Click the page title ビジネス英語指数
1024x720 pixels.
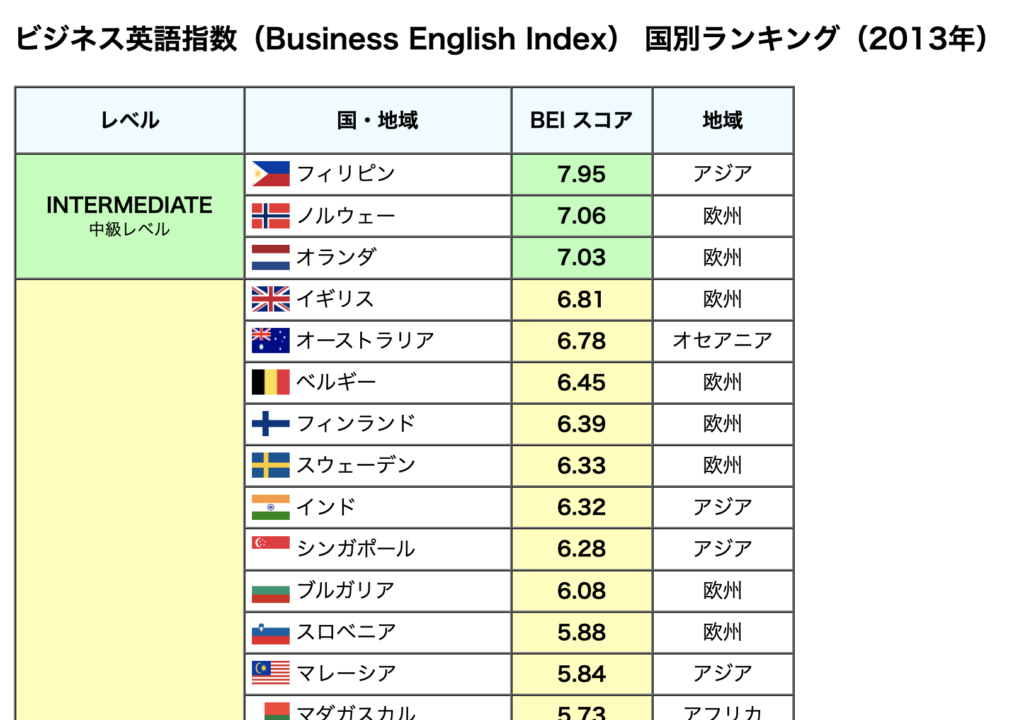coord(126,38)
